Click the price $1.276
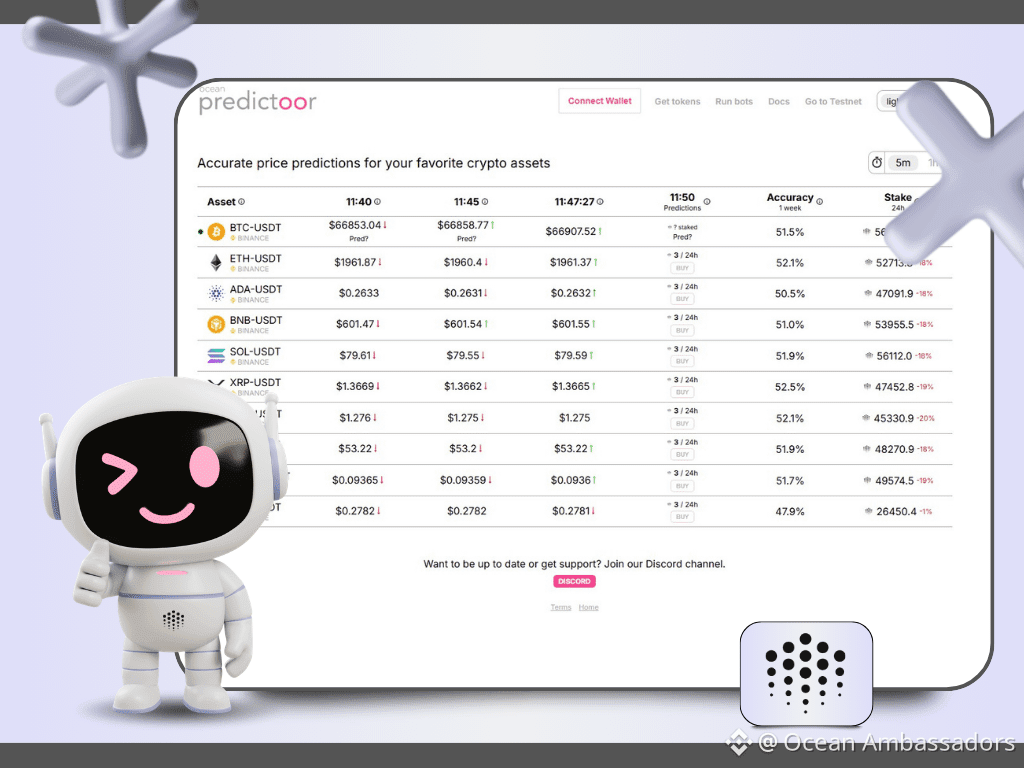 click(x=355, y=417)
